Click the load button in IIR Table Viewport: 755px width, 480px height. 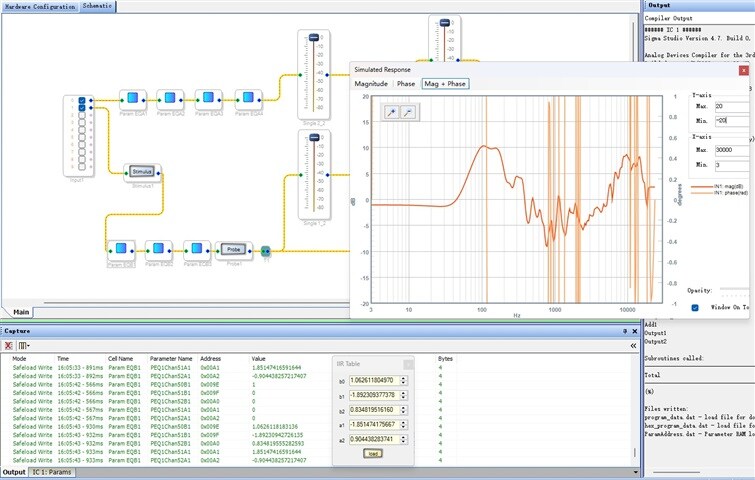click(373, 454)
